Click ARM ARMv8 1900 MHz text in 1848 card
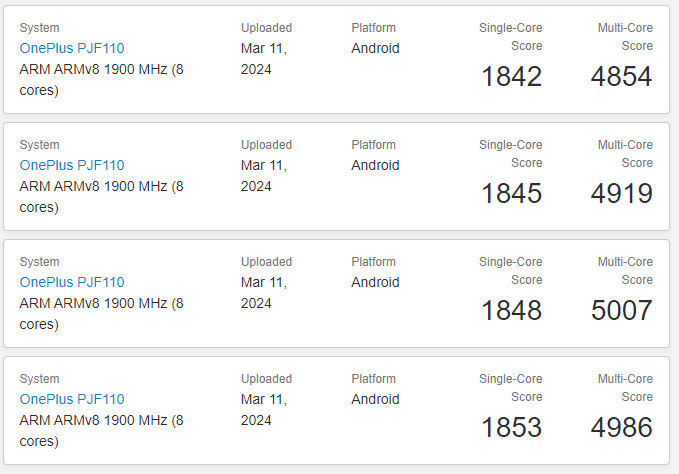Viewport: 679px width, 474px height. click(x=101, y=313)
